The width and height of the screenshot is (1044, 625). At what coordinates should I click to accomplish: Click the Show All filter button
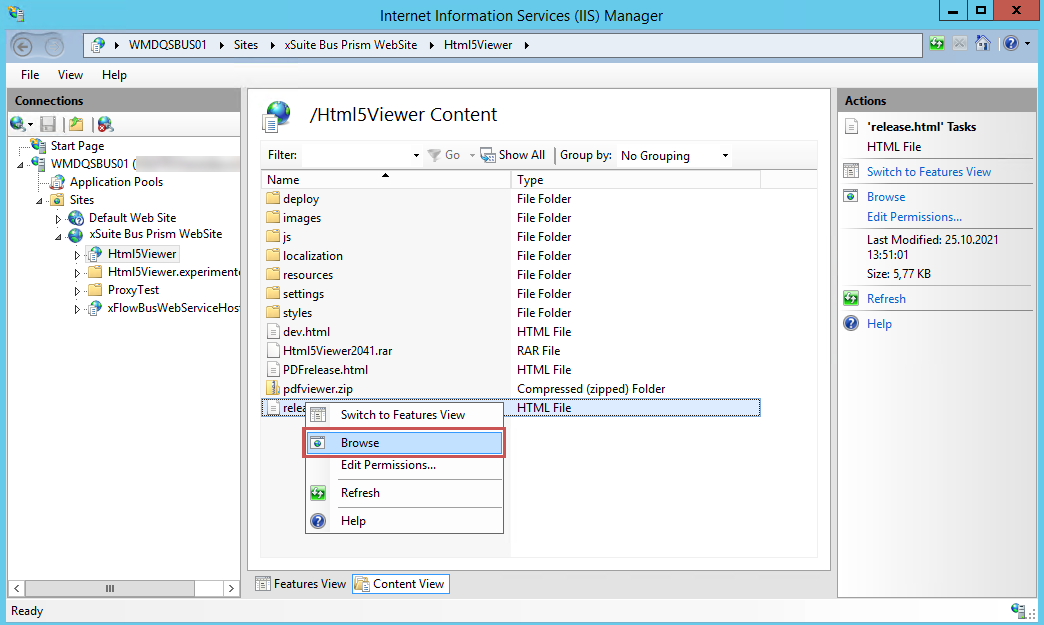point(512,155)
